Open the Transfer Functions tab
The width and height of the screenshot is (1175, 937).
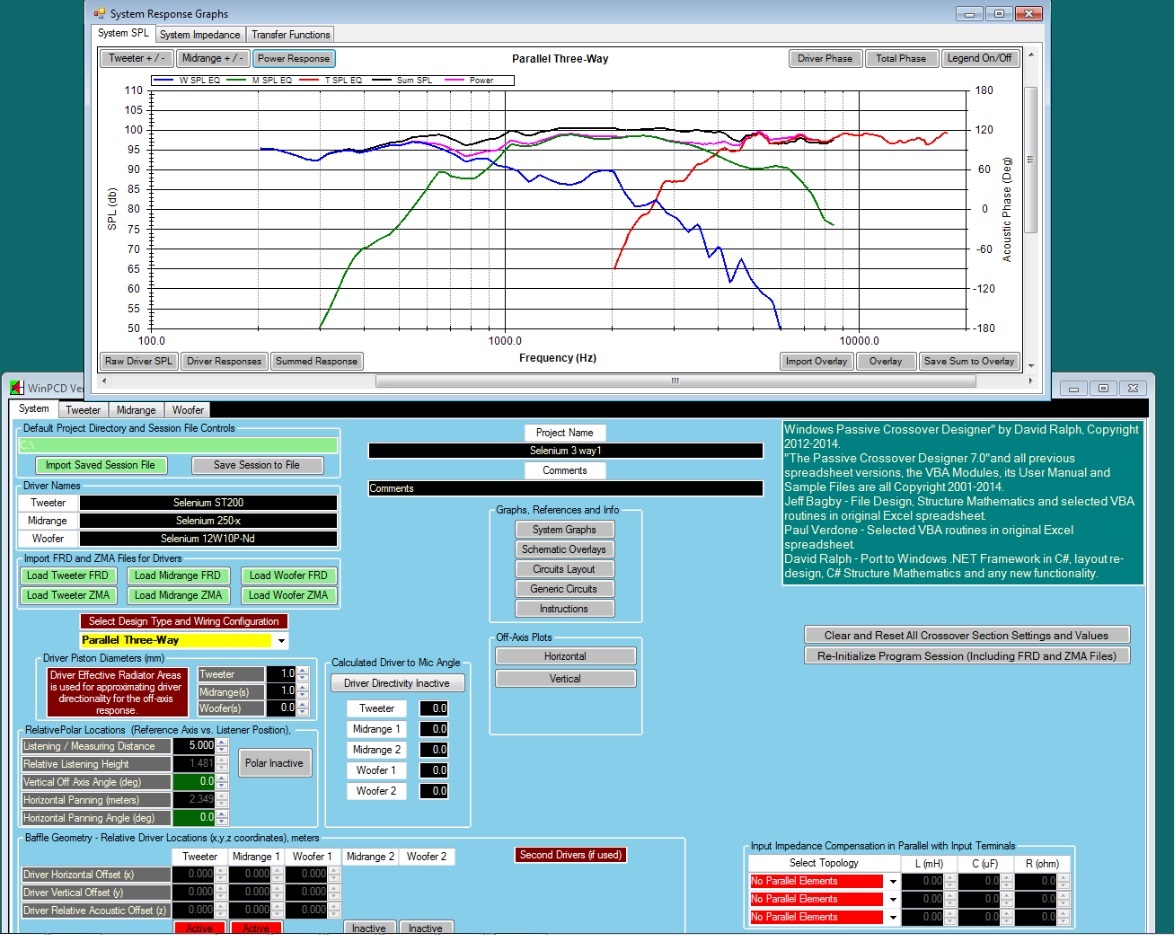pos(291,34)
